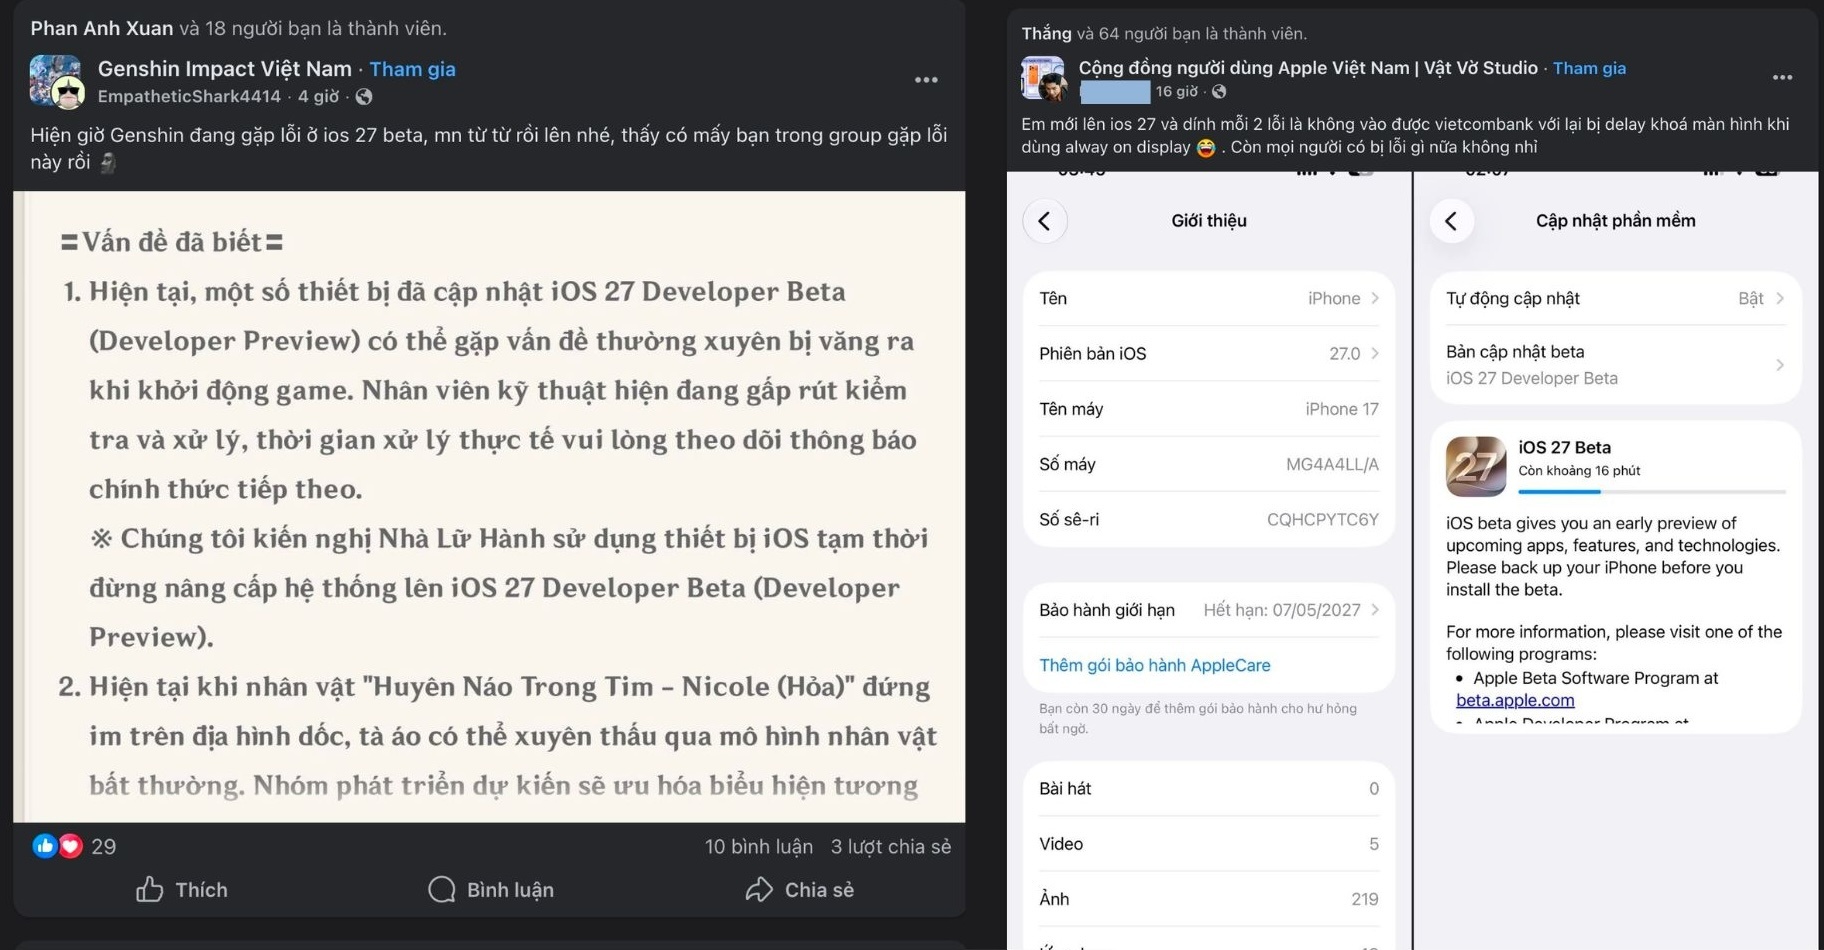Open Cộng đồng người dùng Apple Việt Nam group
The height and width of the screenshot is (950, 1824).
tap(1308, 68)
